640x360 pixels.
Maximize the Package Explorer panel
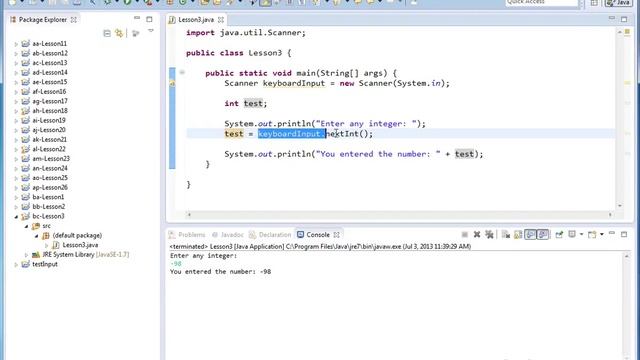pos(149,20)
